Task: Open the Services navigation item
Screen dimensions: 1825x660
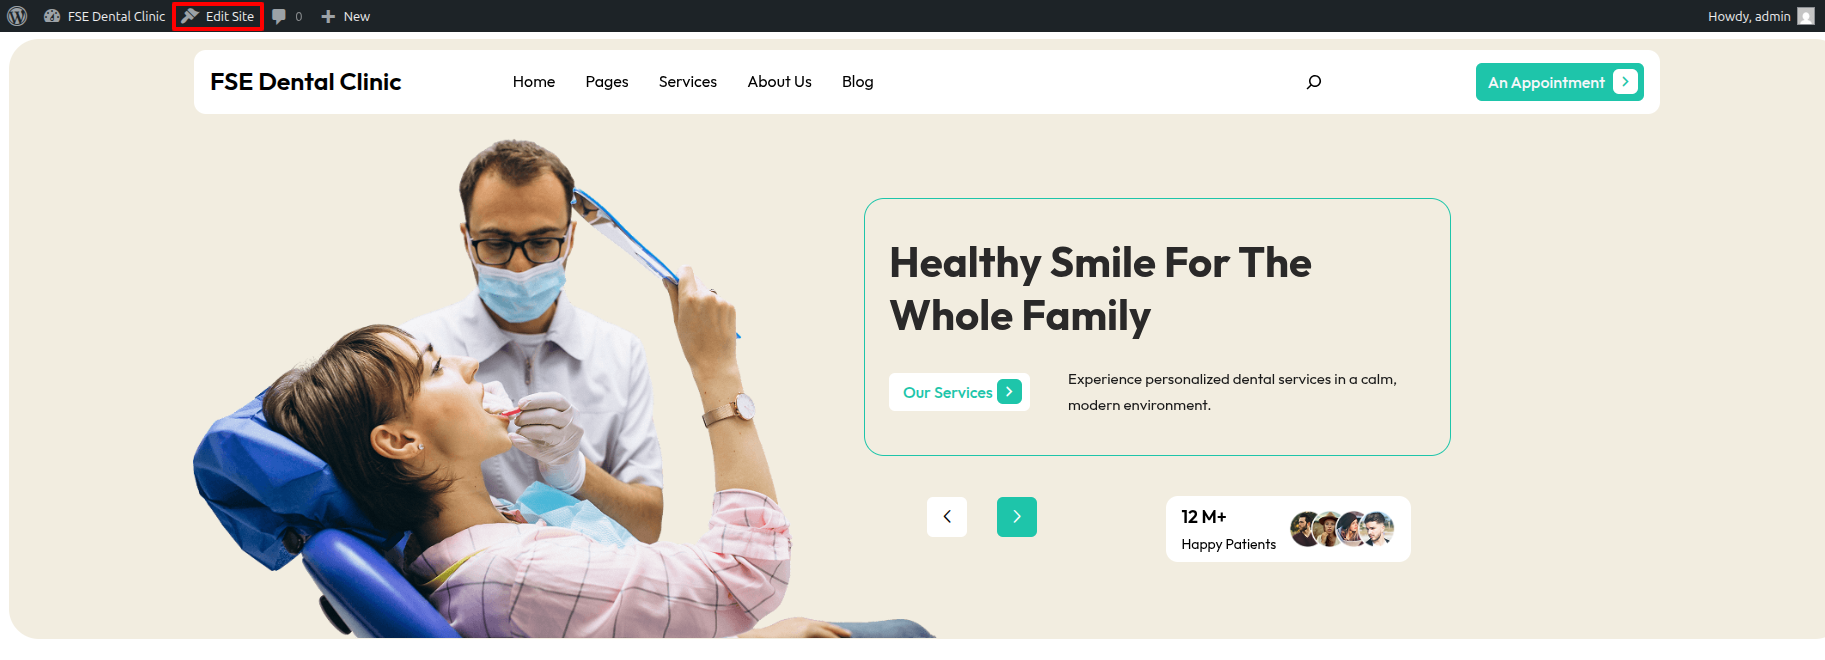Action: (688, 82)
